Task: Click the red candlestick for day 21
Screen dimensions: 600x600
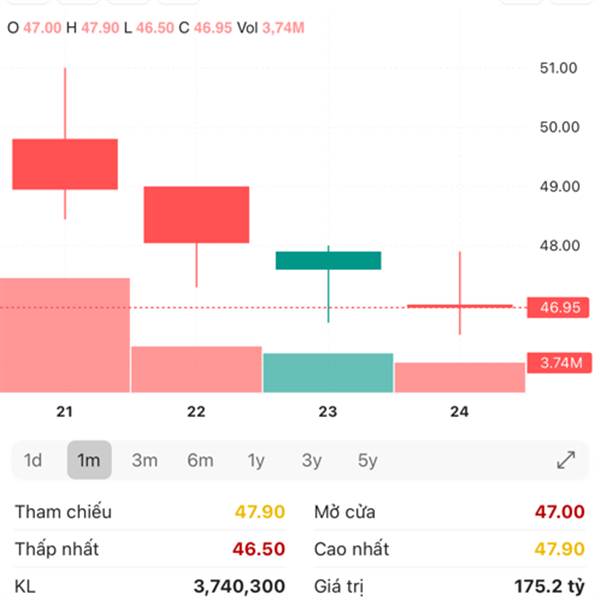Action: click(x=65, y=164)
